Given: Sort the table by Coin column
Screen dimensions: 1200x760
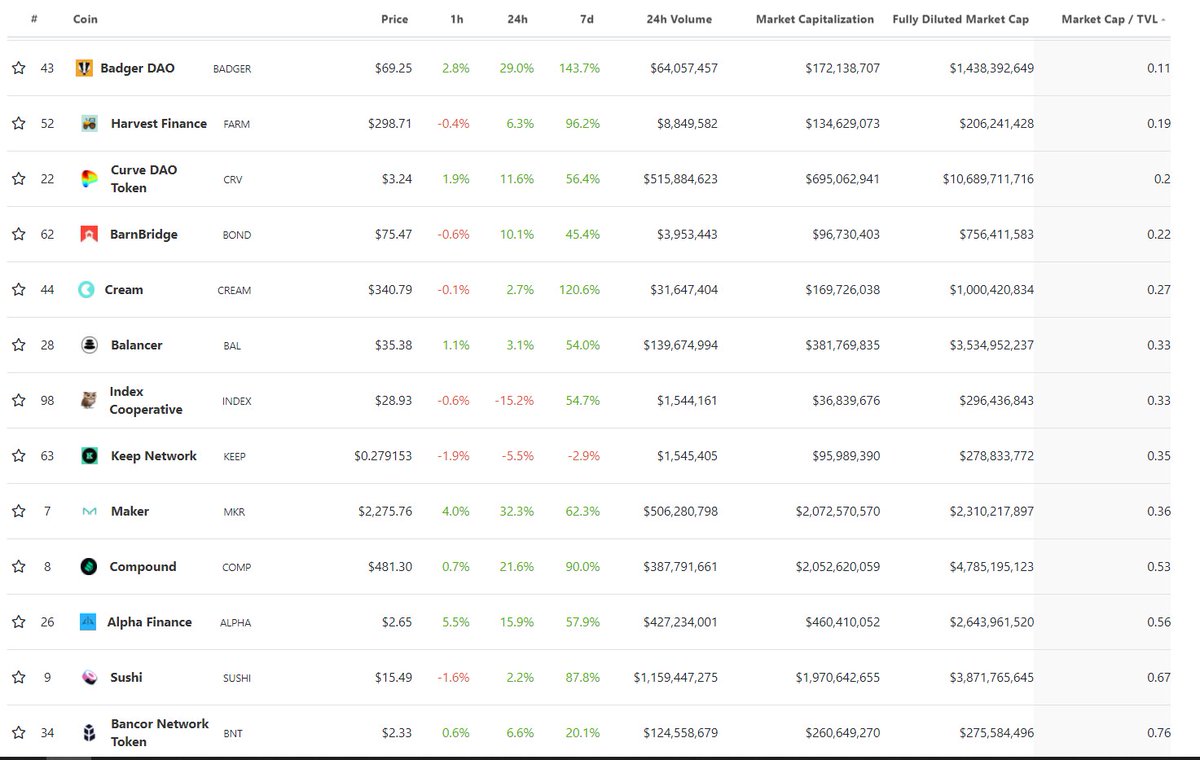Looking at the screenshot, I should click(85, 19).
